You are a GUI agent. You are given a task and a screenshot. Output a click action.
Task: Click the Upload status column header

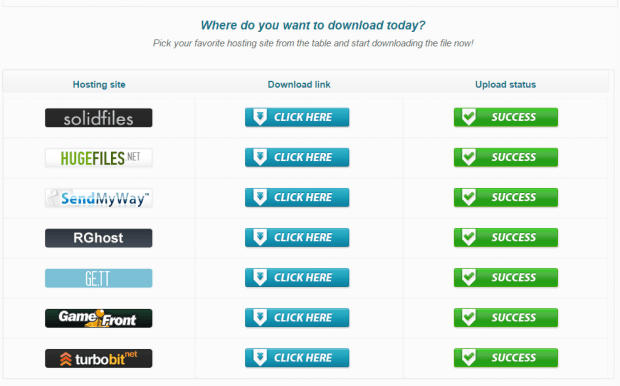coord(505,85)
